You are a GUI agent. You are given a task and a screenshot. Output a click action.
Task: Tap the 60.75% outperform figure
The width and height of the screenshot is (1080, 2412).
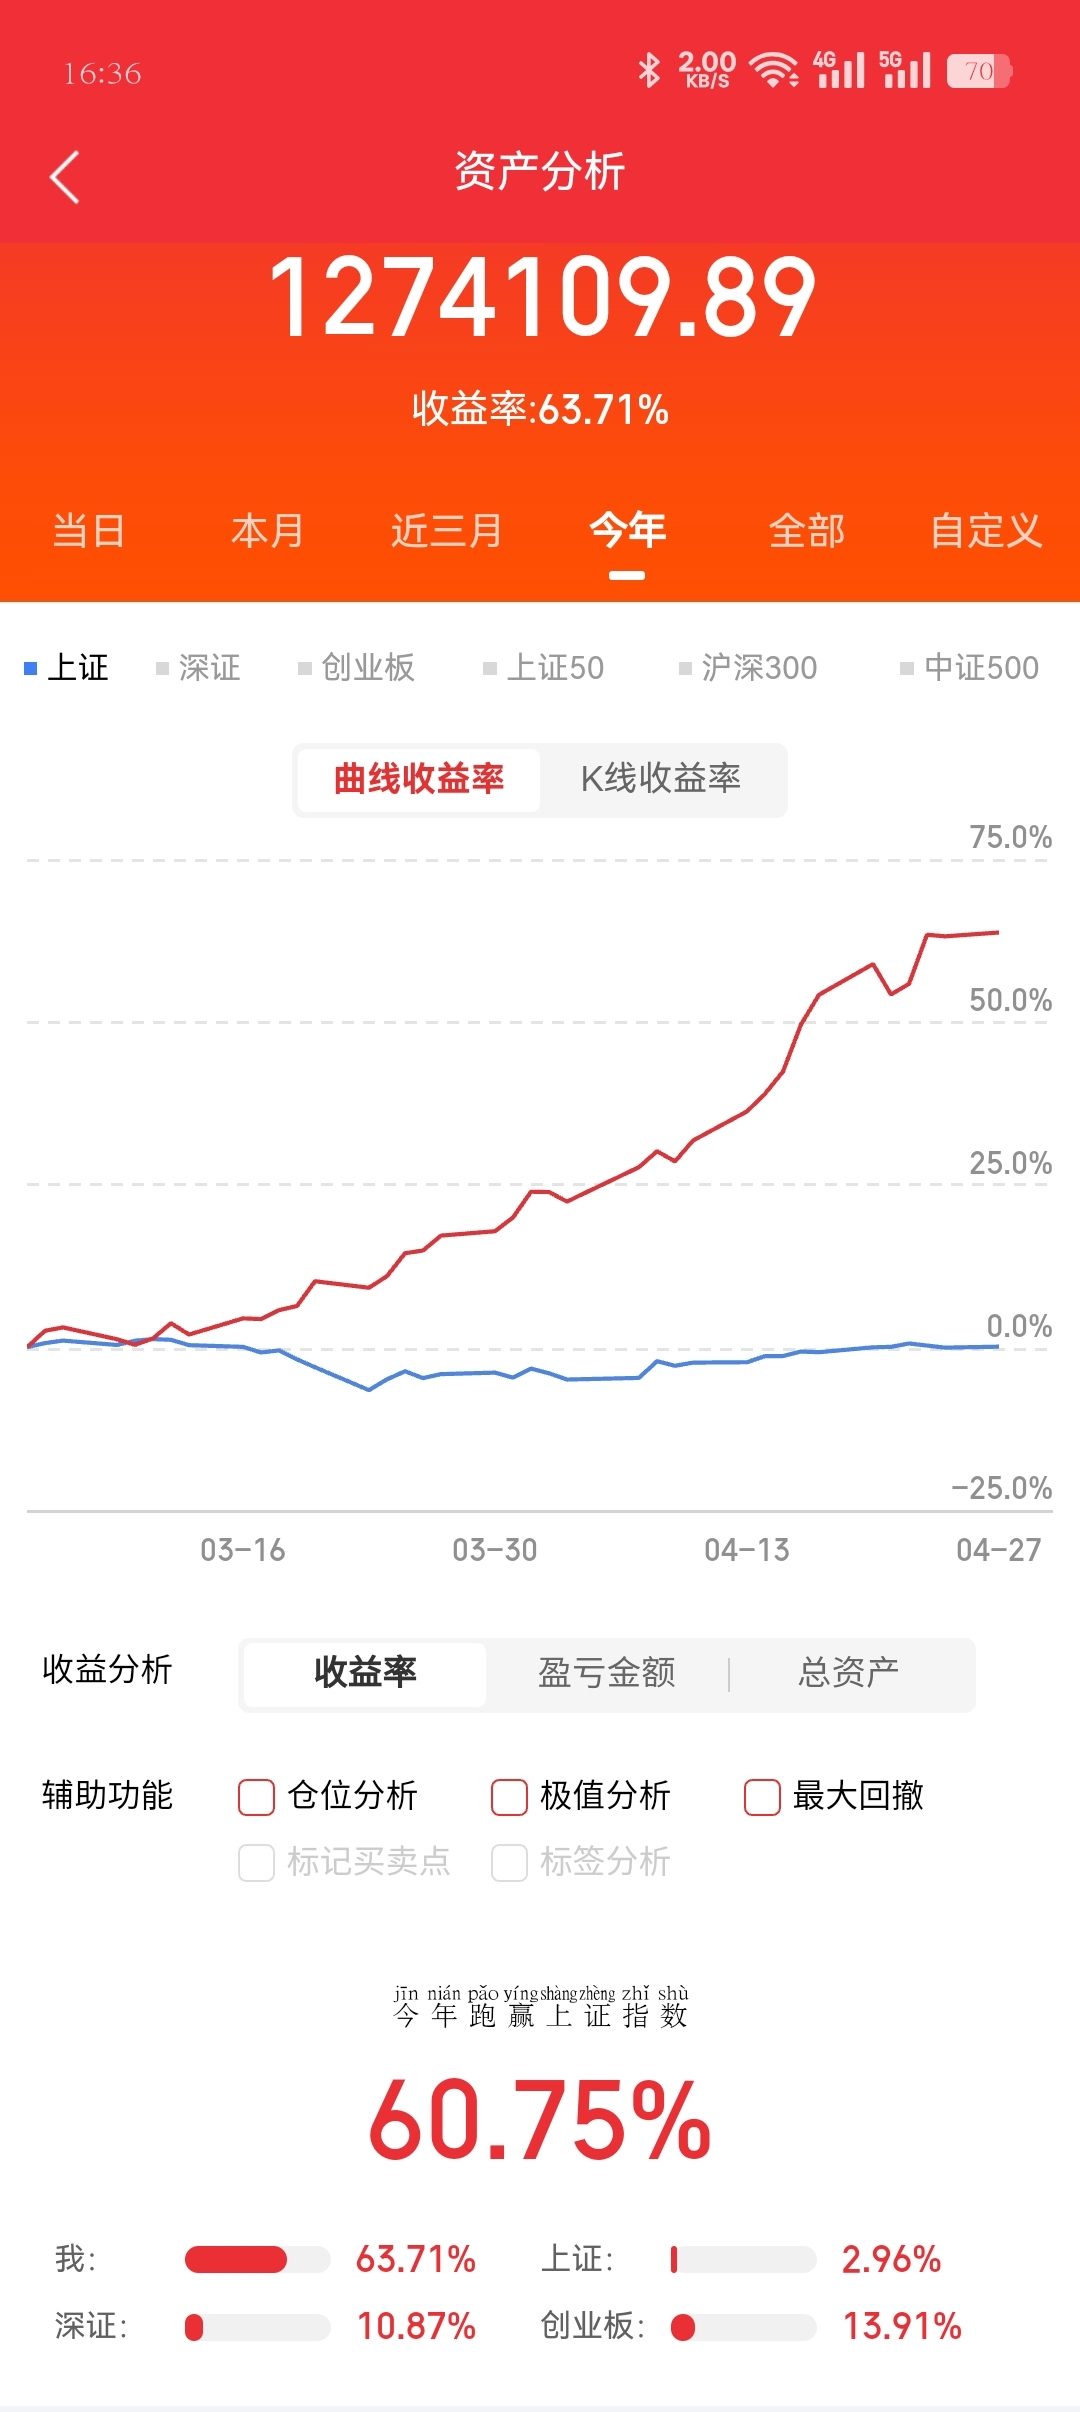[x=540, y=2118]
